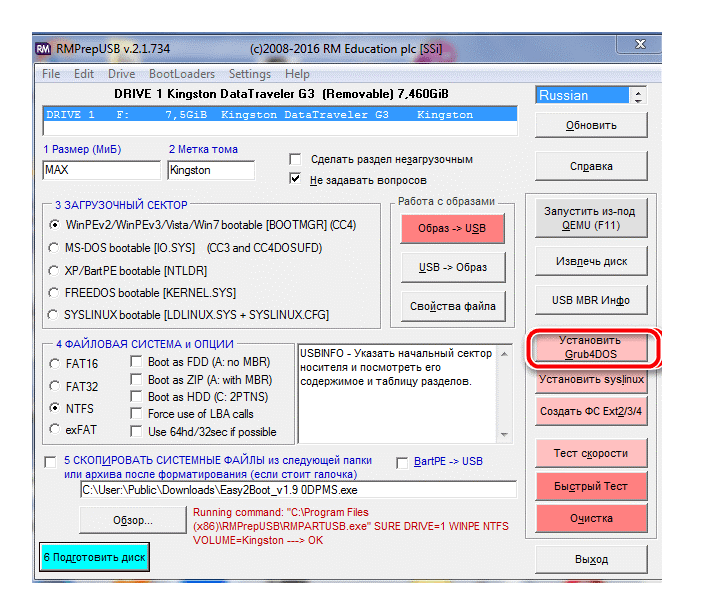Viewport: 706px width, 615px height.
Task: Open the File menu
Action: (51, 74)
